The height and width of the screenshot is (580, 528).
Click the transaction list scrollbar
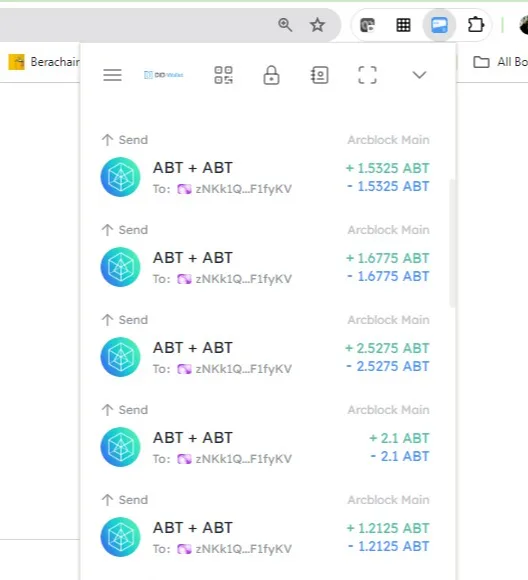pos(452,243)
